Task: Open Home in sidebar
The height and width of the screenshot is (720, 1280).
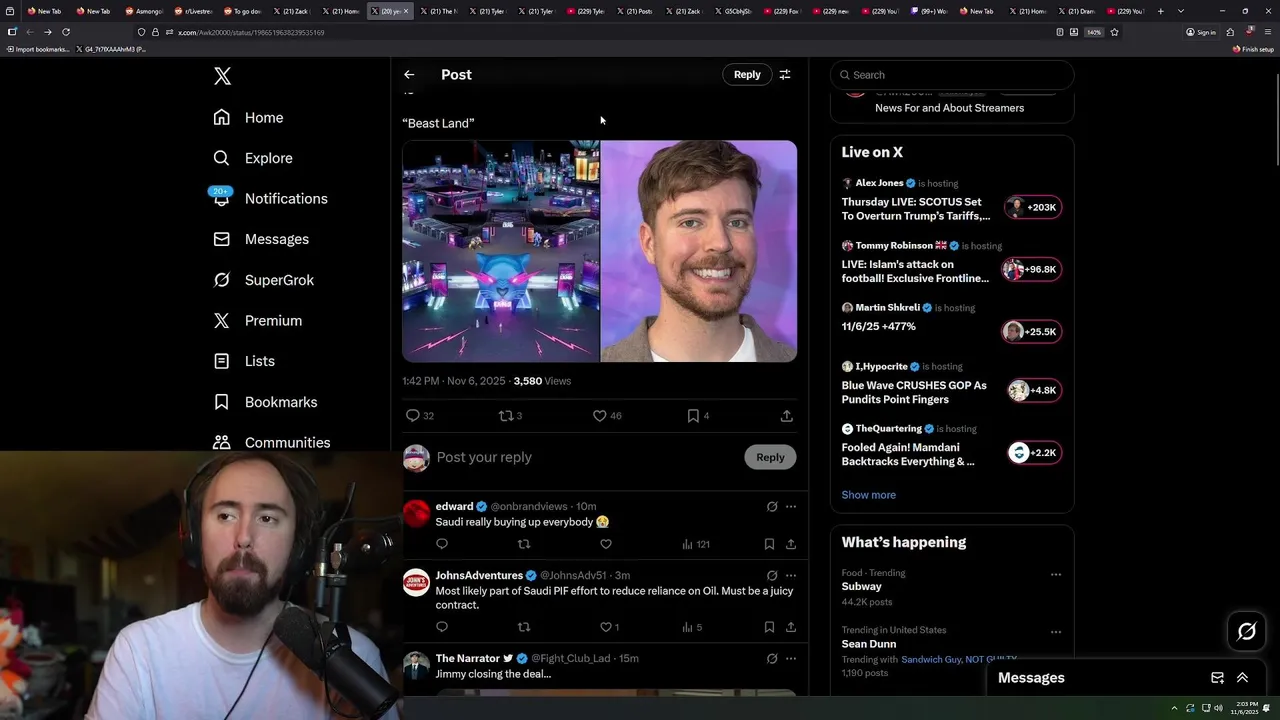Action: point(249,118)
